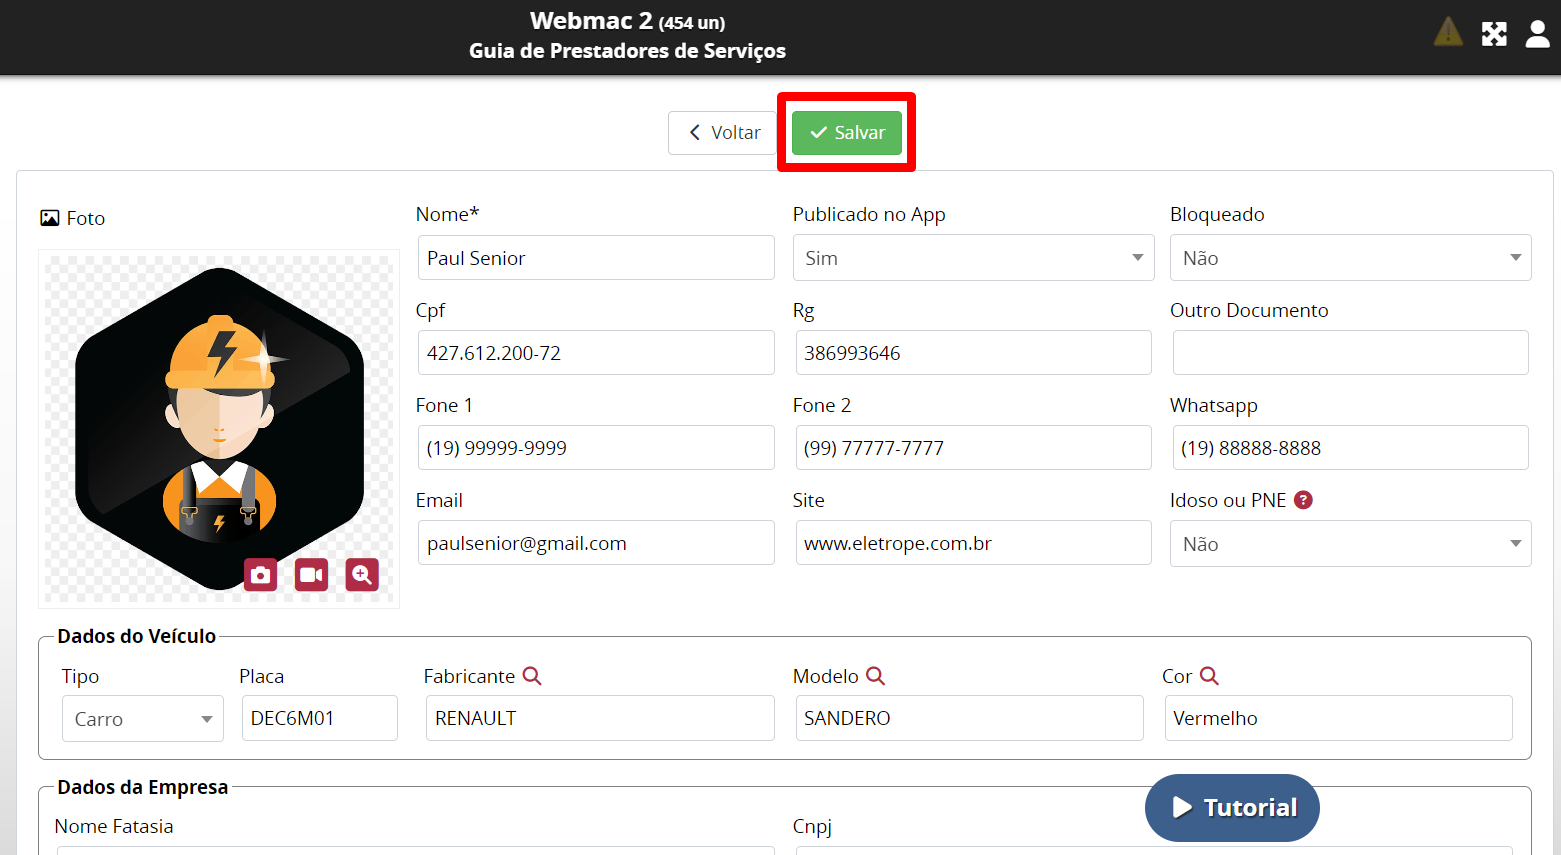Focus the Email input field
1561x855 pixels.
click(595, 543)
